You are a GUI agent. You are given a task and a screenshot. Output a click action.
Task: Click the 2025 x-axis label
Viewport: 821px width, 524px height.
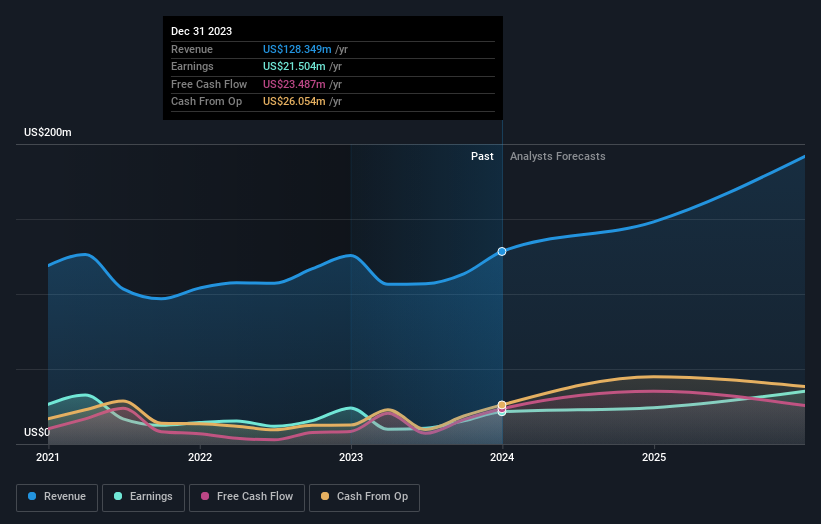click(x=654, y=458)
